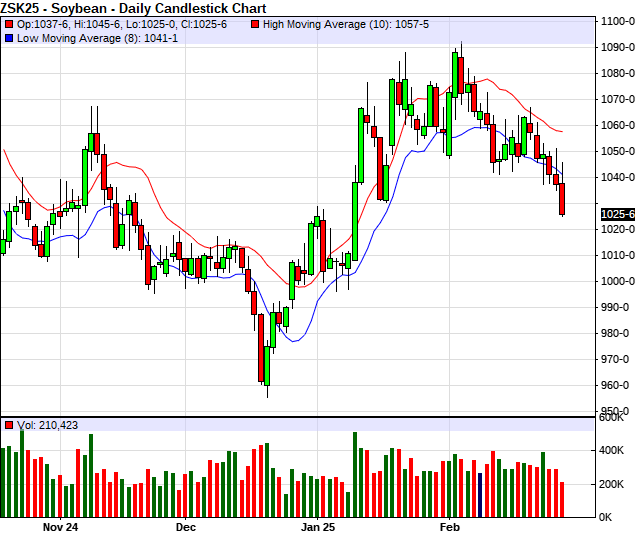Click the Dec date axis label
Viewport: 640px width, 536px height.
click(186, 525)
